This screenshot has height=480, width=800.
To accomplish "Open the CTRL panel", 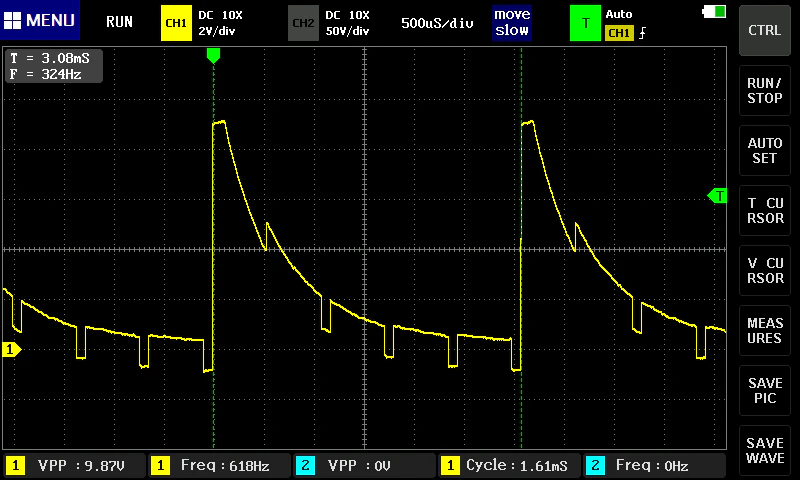I will pyautogui.click(x=764, y=30).
